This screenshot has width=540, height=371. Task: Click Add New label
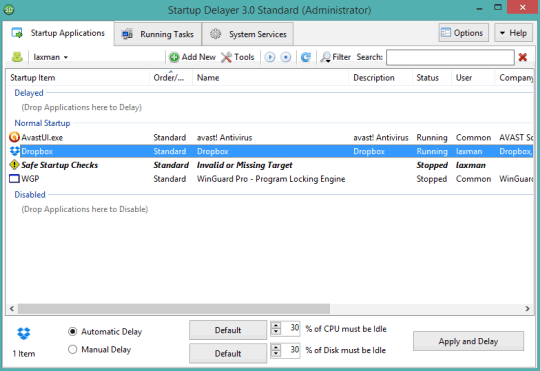(x=199, y=57)
